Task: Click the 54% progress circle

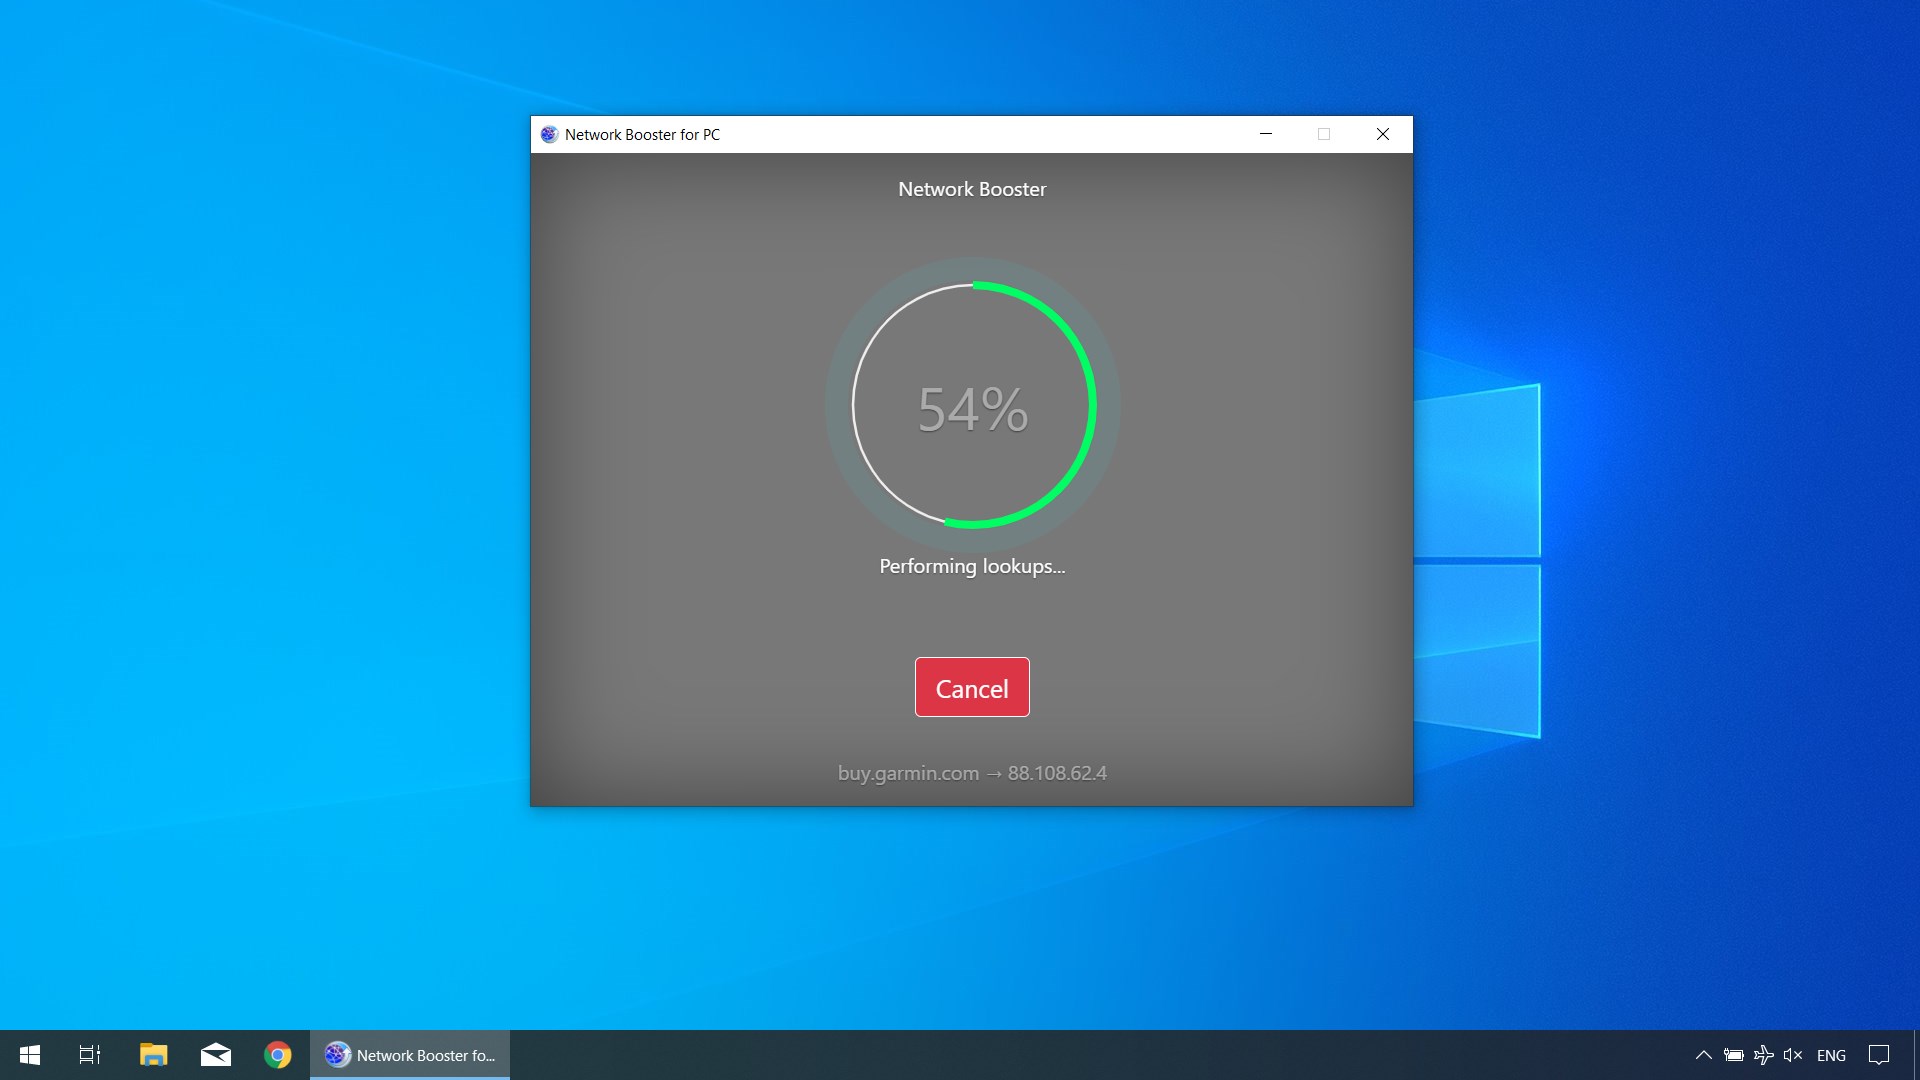Action: click(972, 407)
